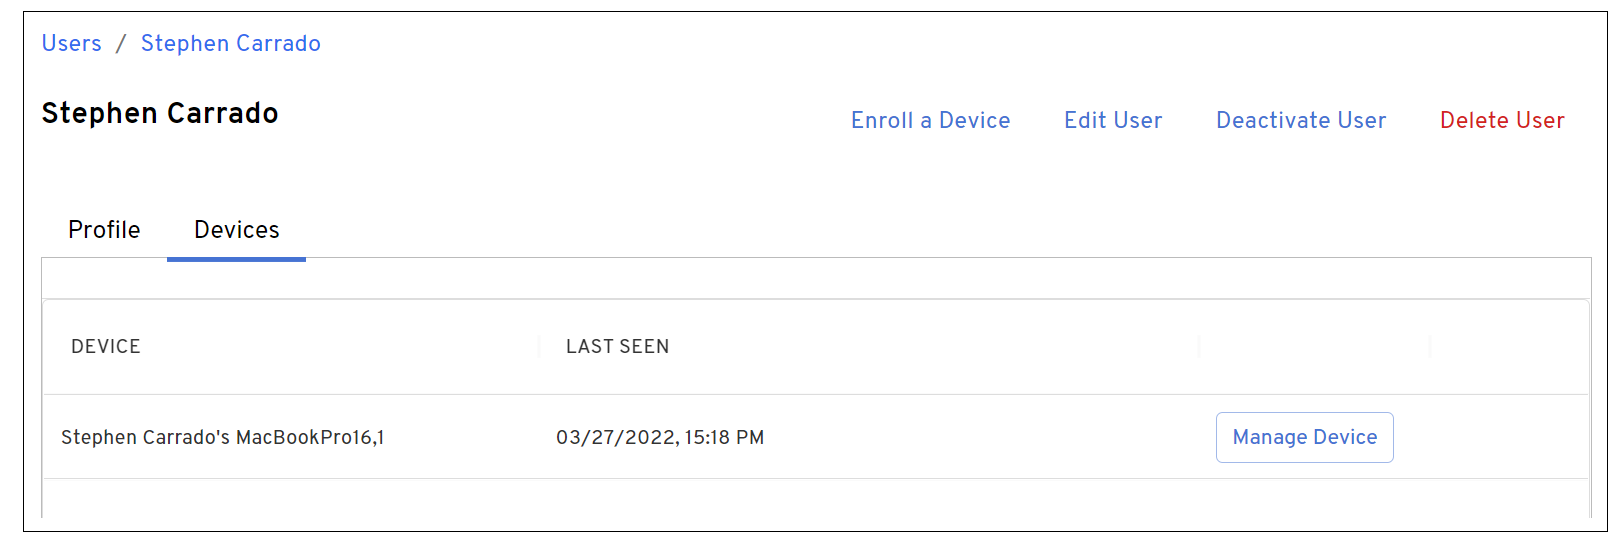This screenshot has width=1622, height=550.
Task: Click the slash separator in the breadcrumb
Action: pos(121,44)
